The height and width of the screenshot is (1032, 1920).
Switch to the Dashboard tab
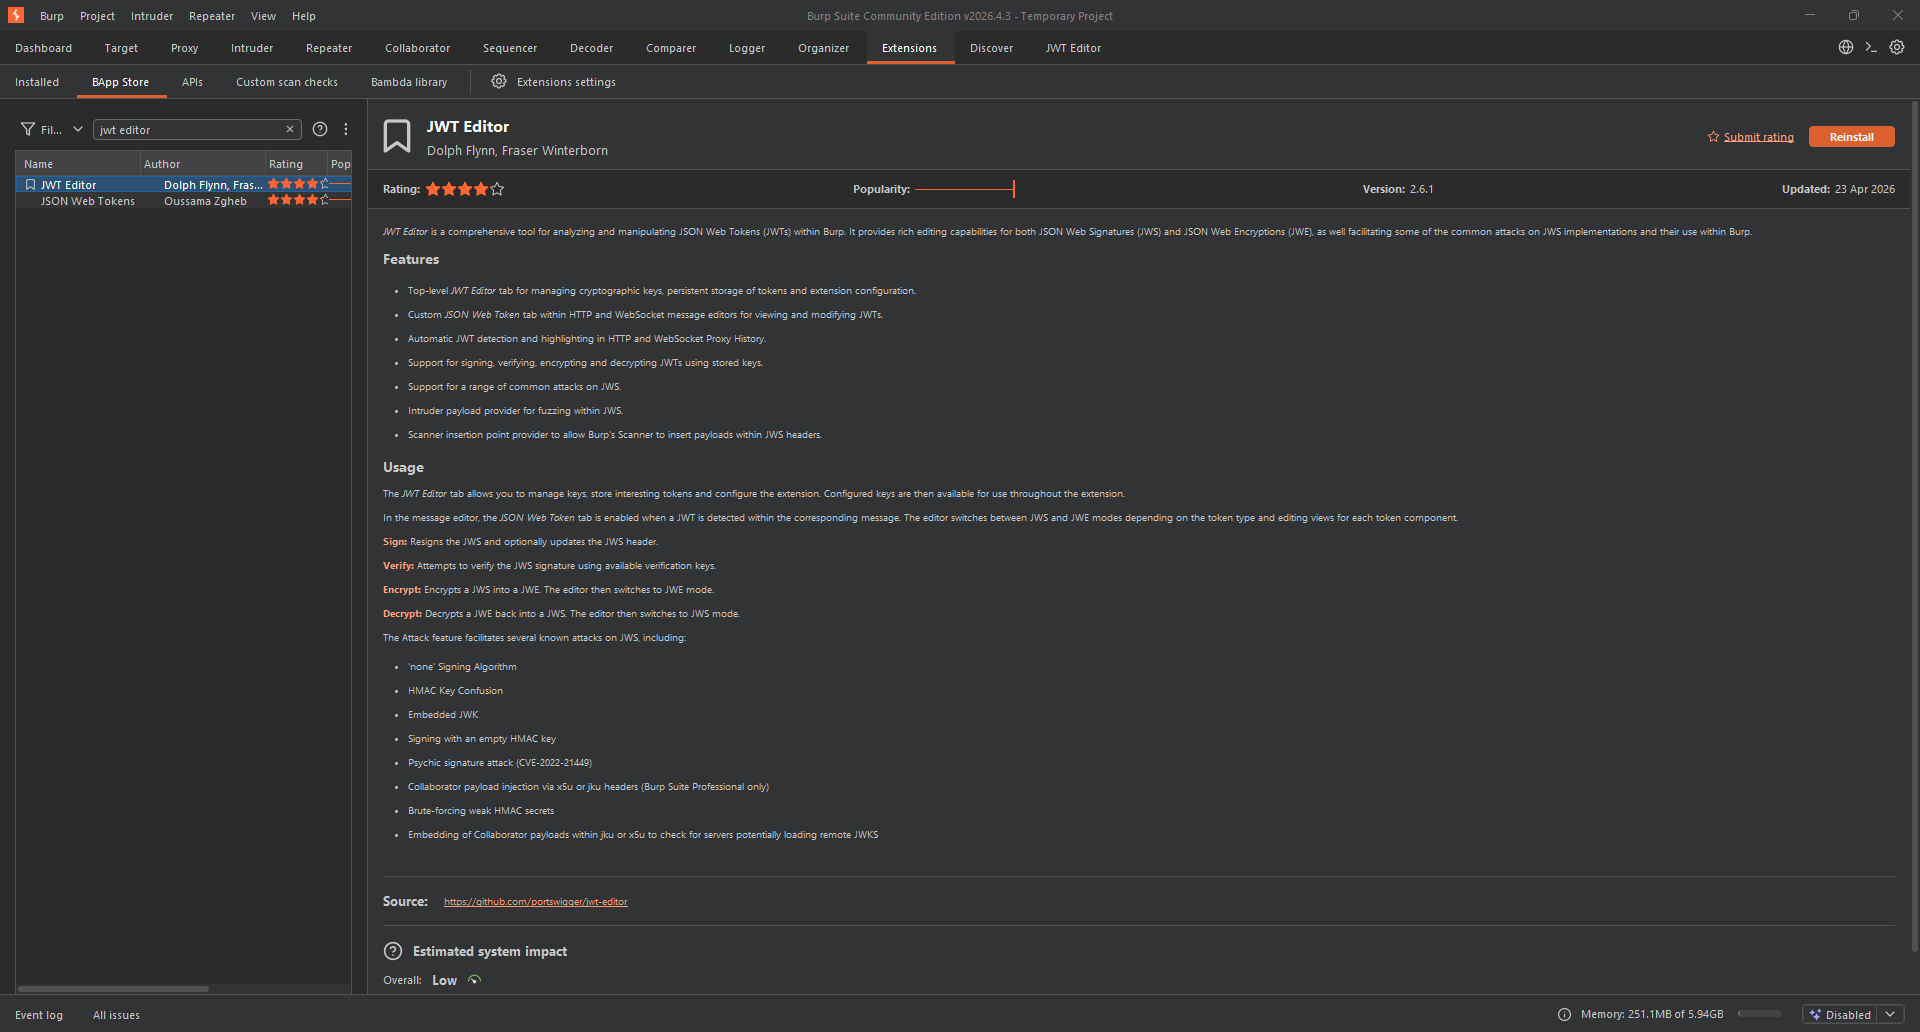[44, 48]
